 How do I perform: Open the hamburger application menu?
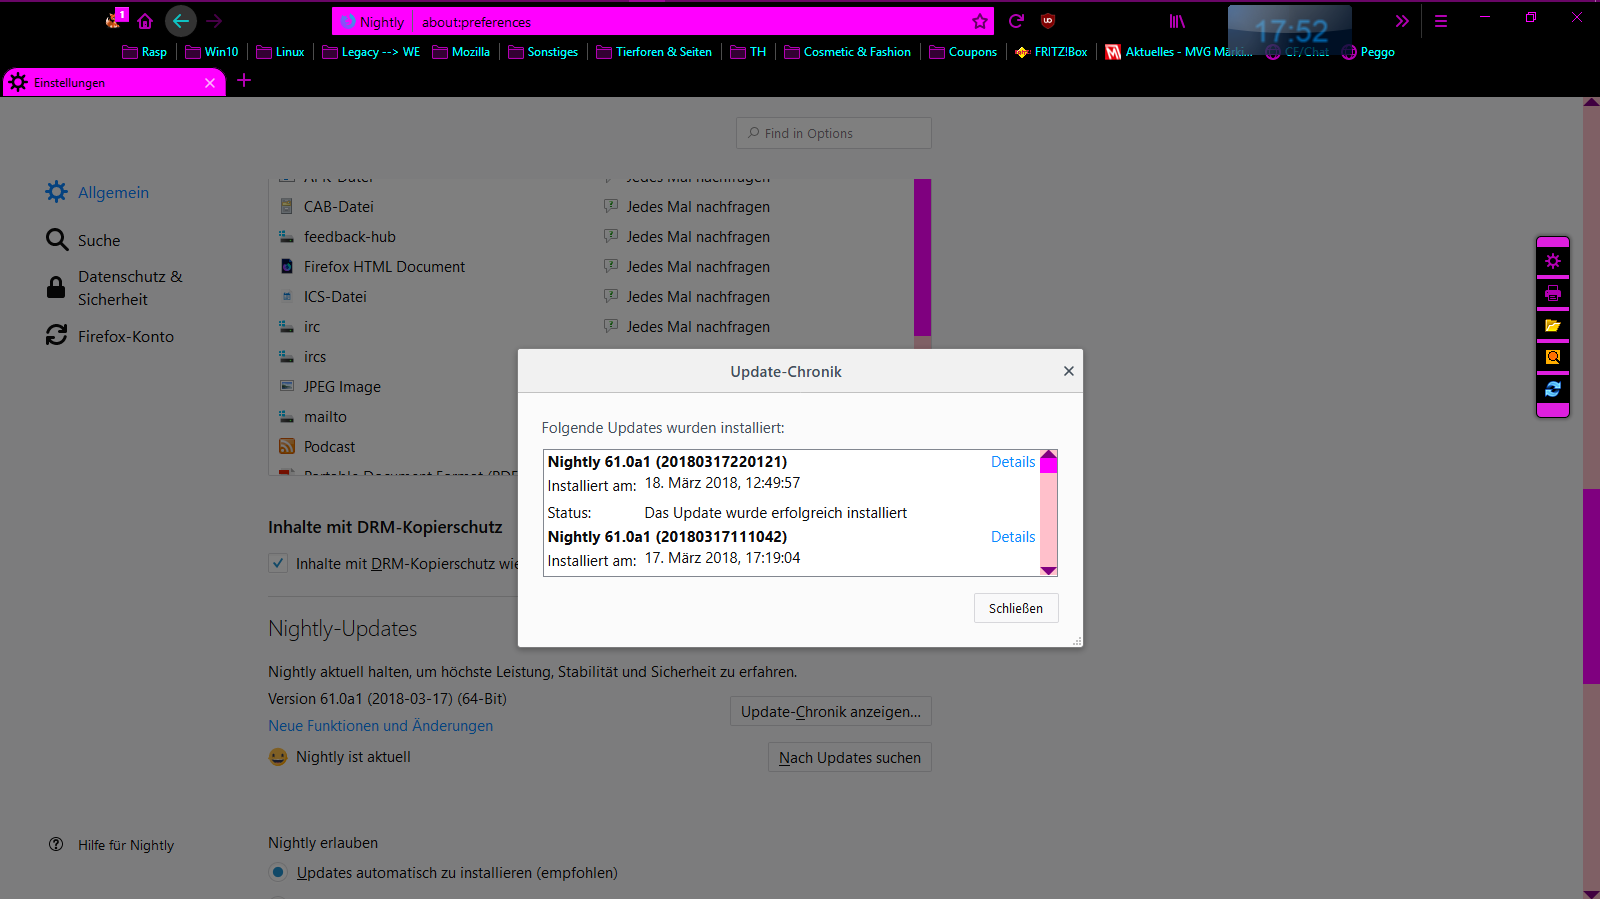pyautogui.click(x=1441, y=21)
